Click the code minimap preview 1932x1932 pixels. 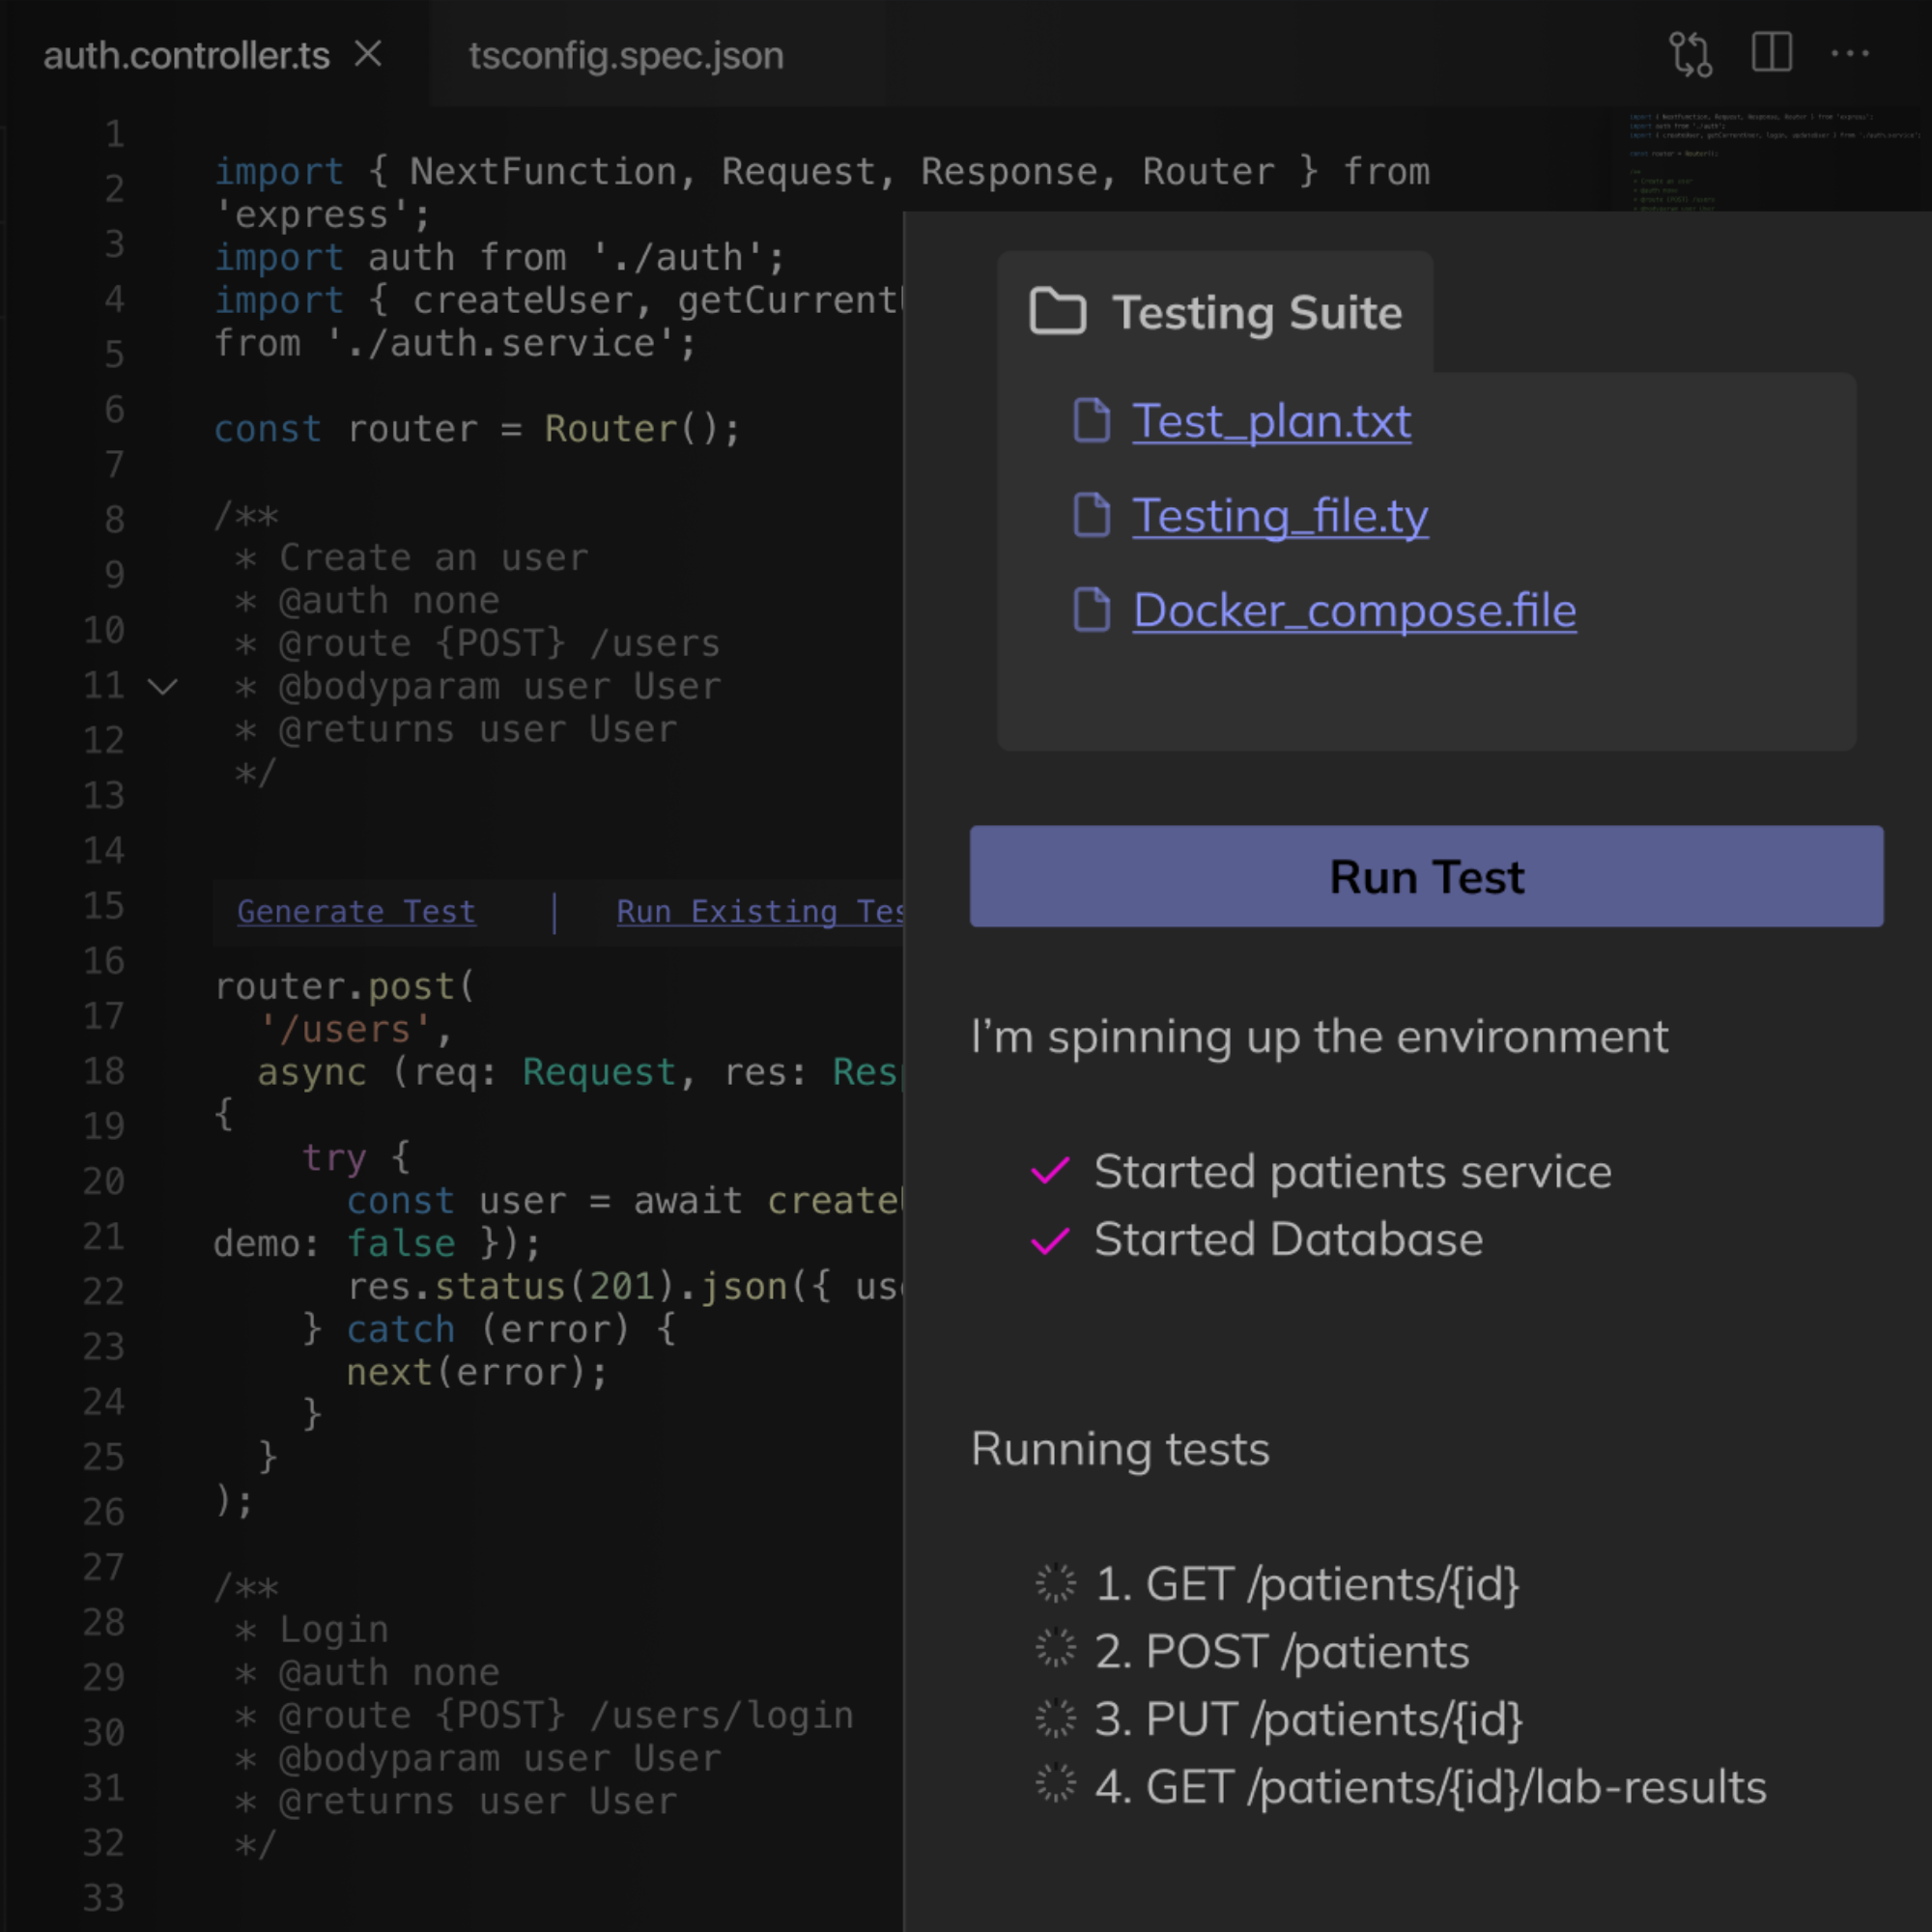point(1772,158)
